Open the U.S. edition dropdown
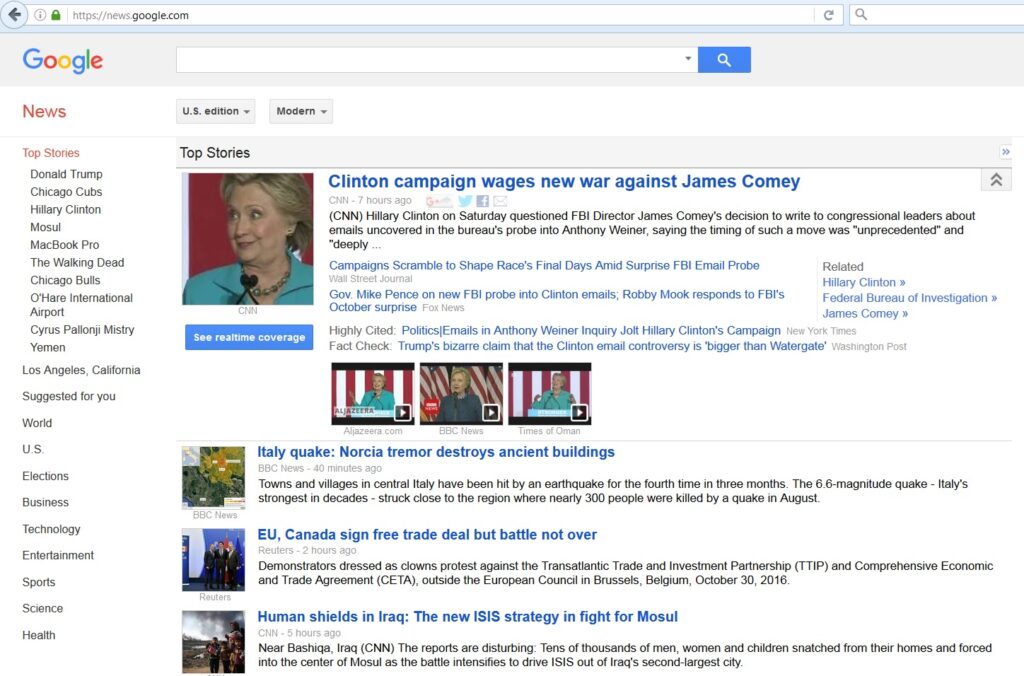The image size is (1024, 676). [x=216, y=111]
